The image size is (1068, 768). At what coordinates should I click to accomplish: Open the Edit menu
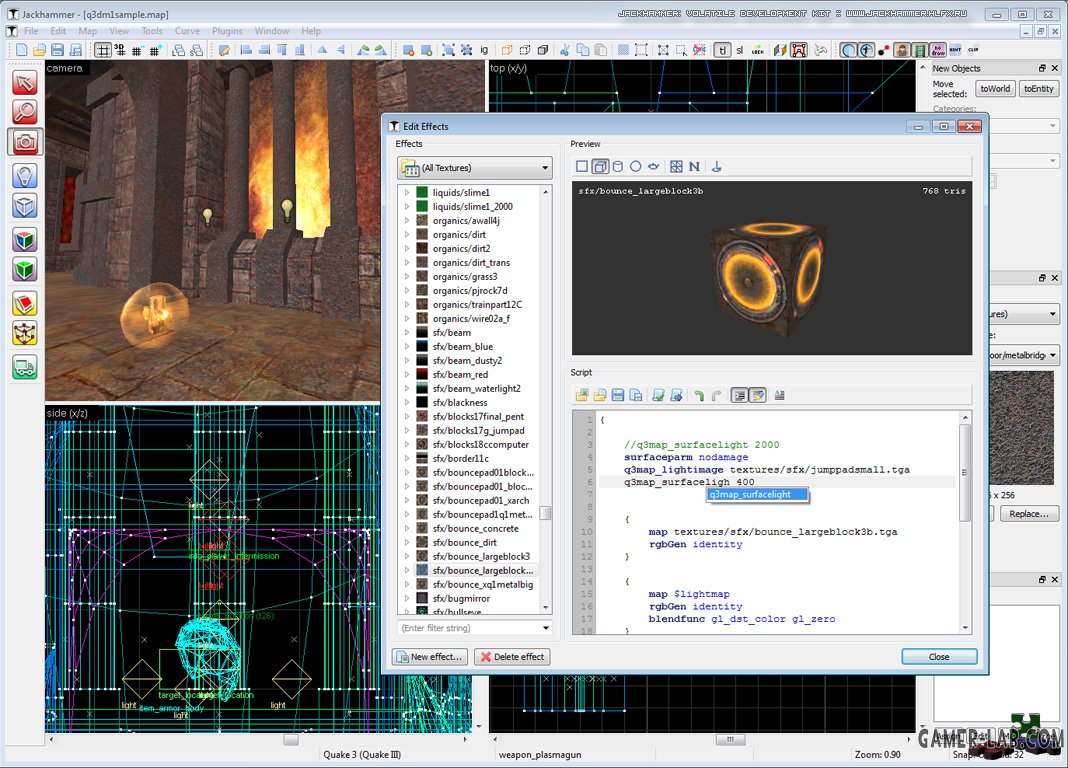click(x=58, y=31)
